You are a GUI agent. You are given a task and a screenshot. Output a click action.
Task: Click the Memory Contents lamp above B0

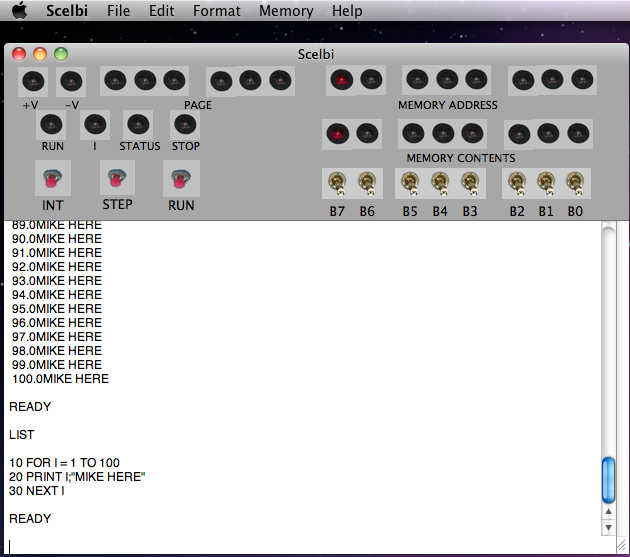tap(578, 134)
